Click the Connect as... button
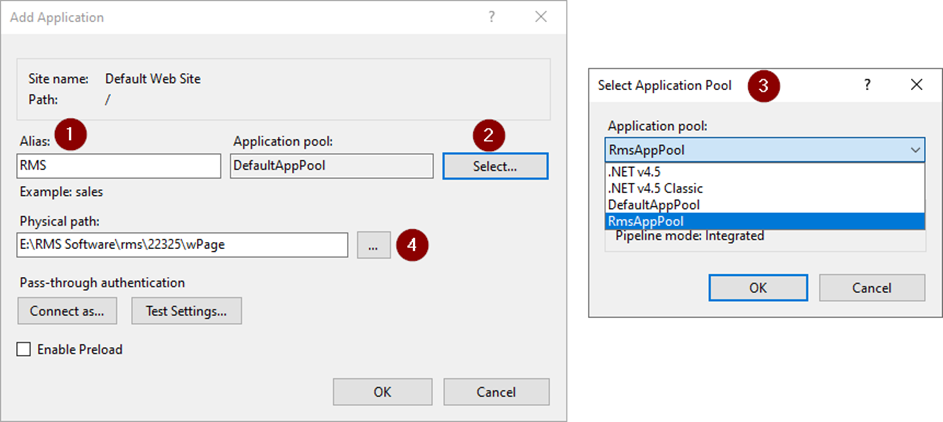This screenshot has width=943, height=422. point(67,311)
